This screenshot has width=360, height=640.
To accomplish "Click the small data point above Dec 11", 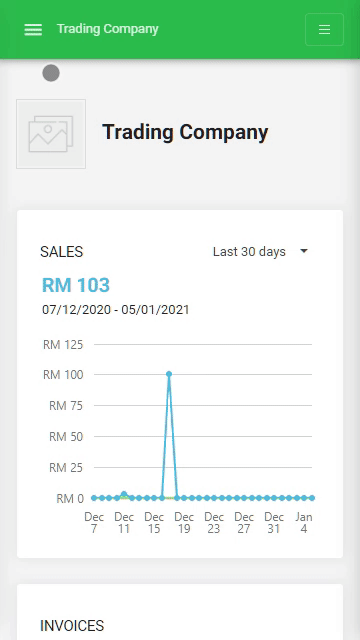I will coord(124,494).
